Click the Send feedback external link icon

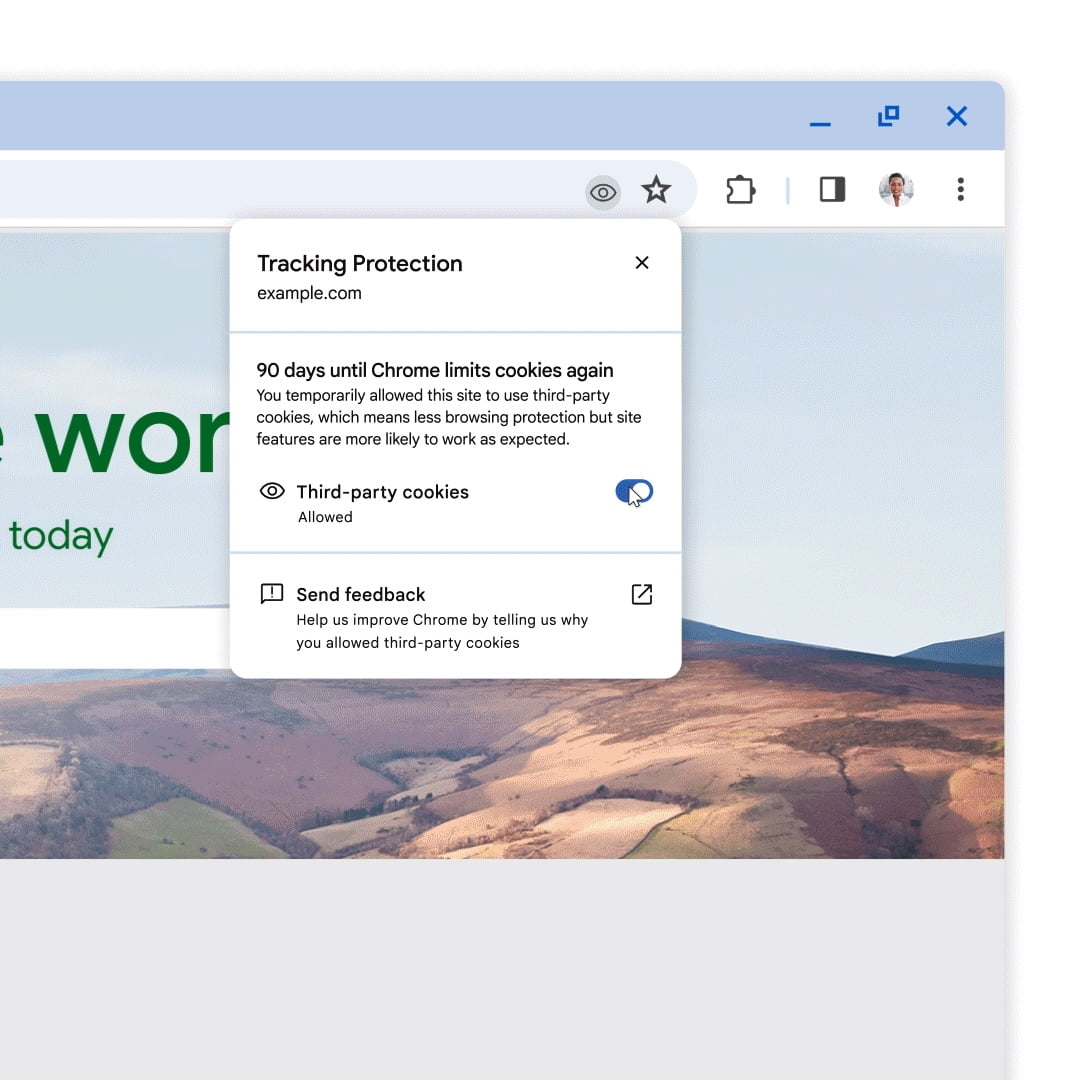[642, 595]
